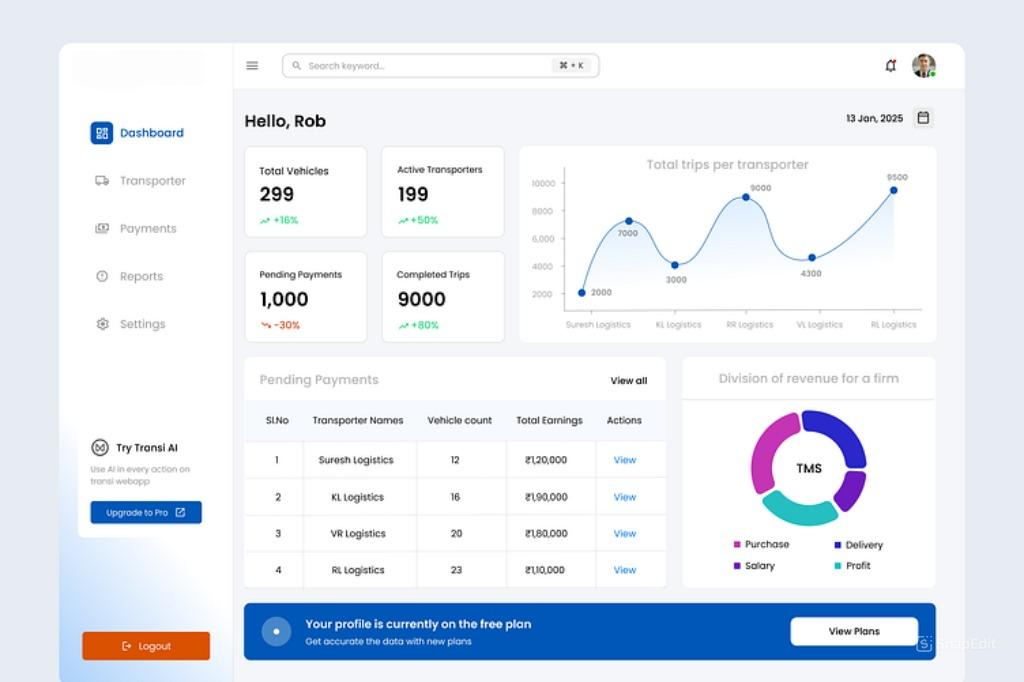Click the orange Logout button
This screenshot has height=682, width=1024.
[146, 646]
